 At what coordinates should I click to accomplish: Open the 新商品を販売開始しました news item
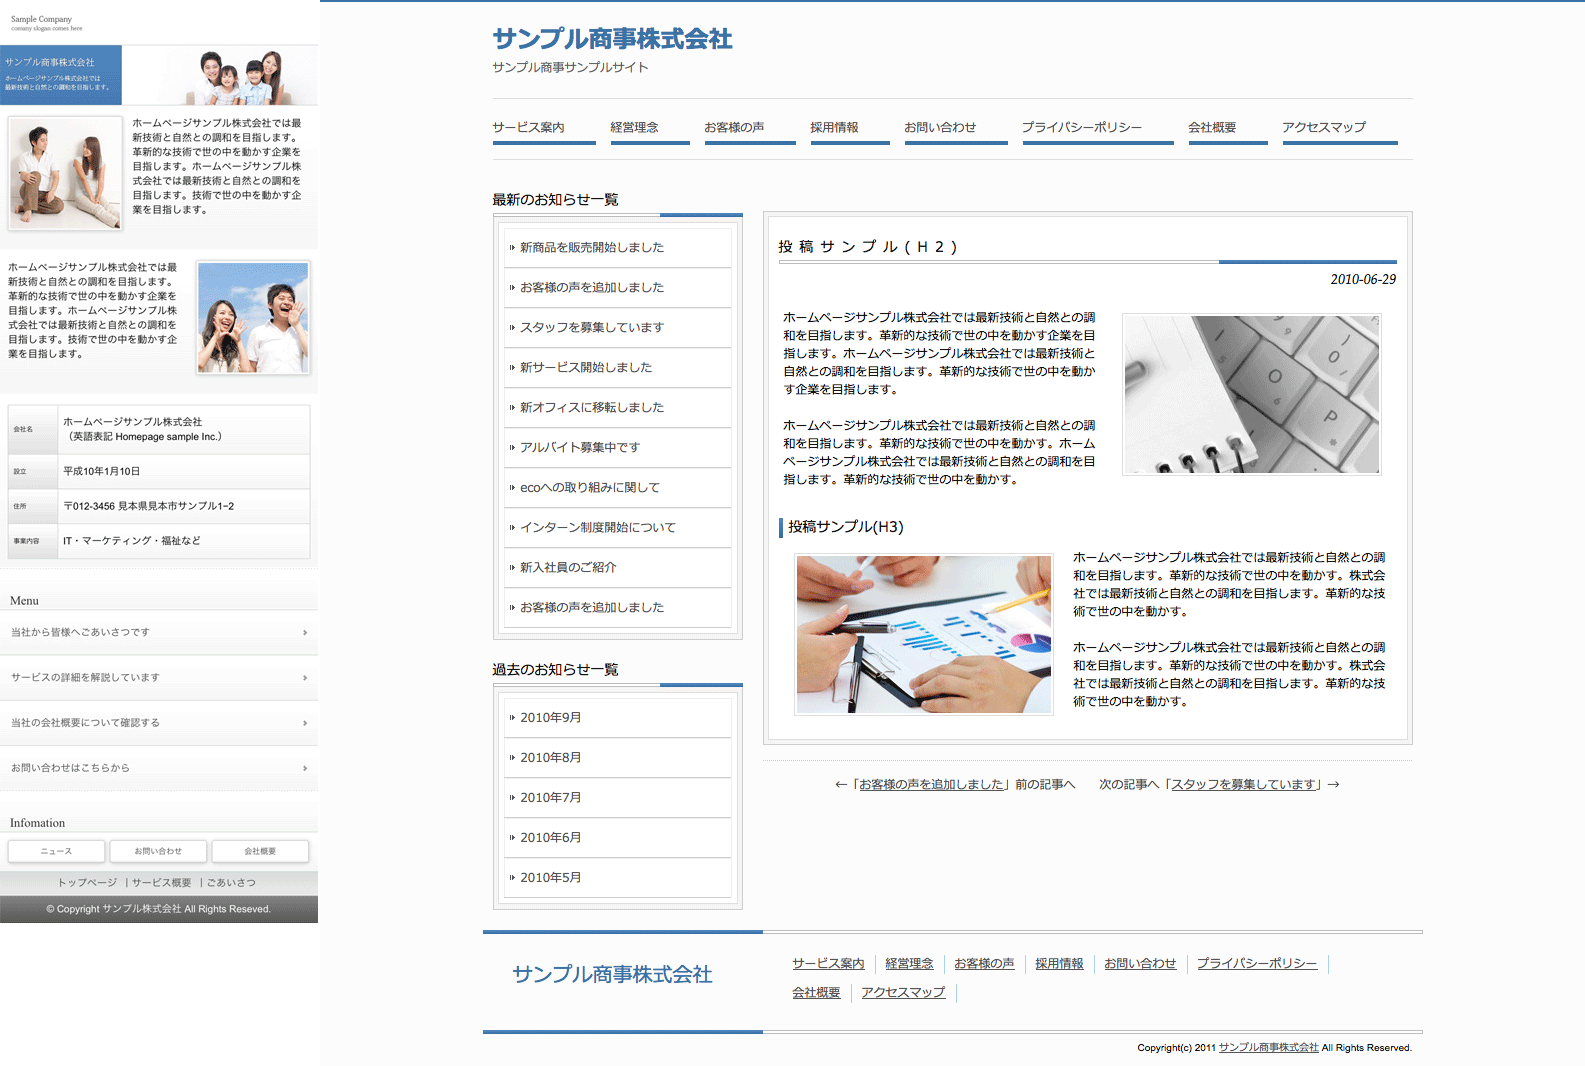coord(591,248)
